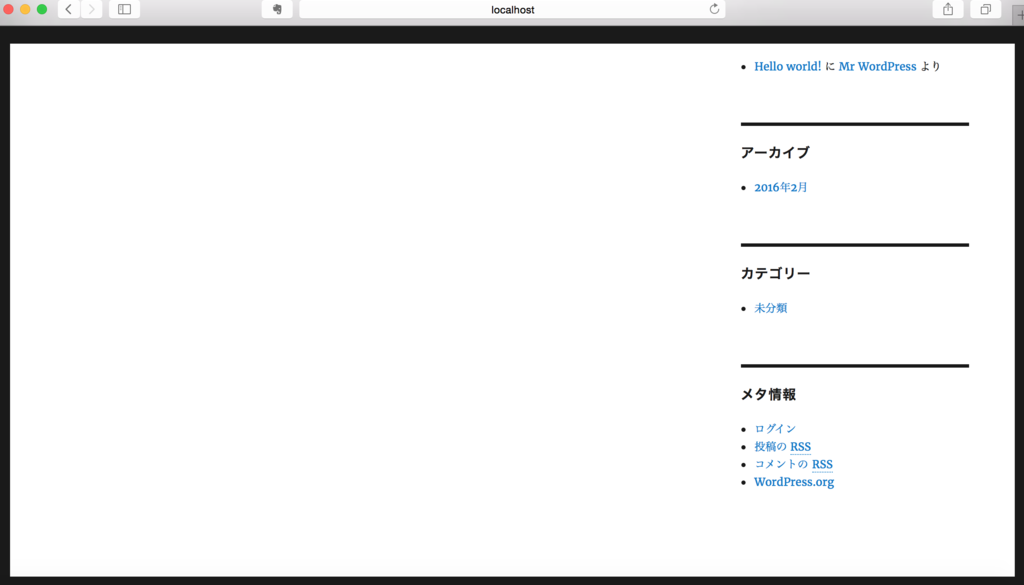This screenshot has width=1024, height=585.
Task: Select the カテゴリー heading text
Action: pos(775,273)
